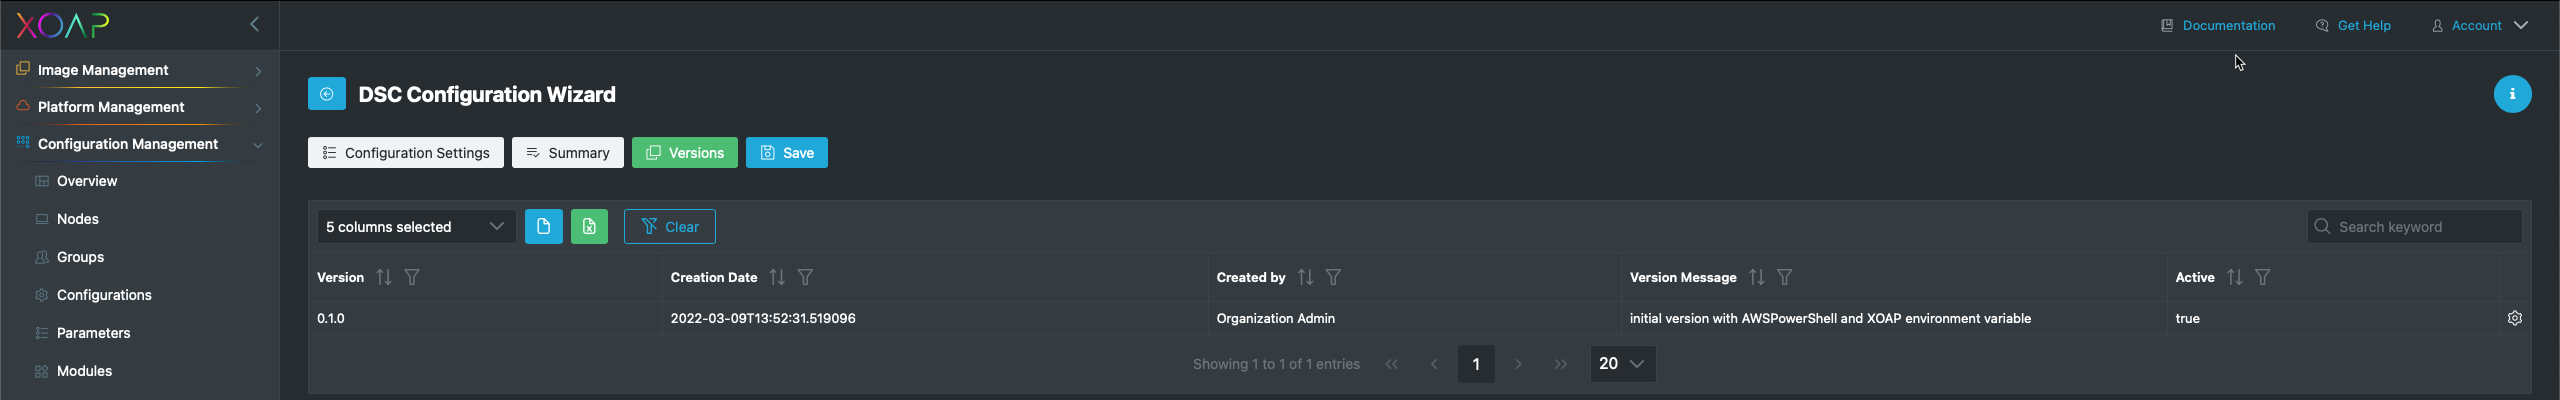2560x400 pixels.
Task: Filter the Created by column
Action: pos(1333,277)
